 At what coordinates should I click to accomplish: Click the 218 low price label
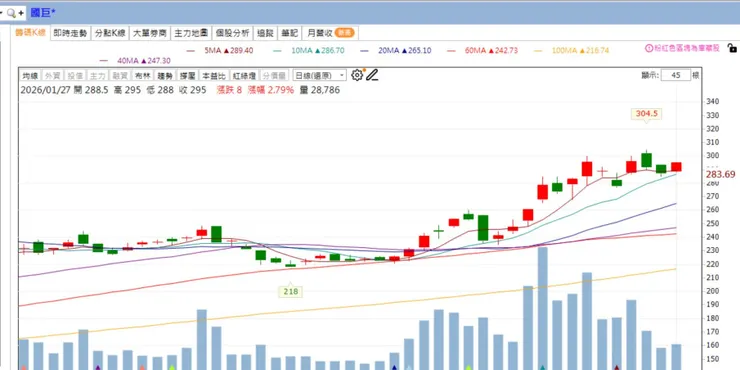290,292
